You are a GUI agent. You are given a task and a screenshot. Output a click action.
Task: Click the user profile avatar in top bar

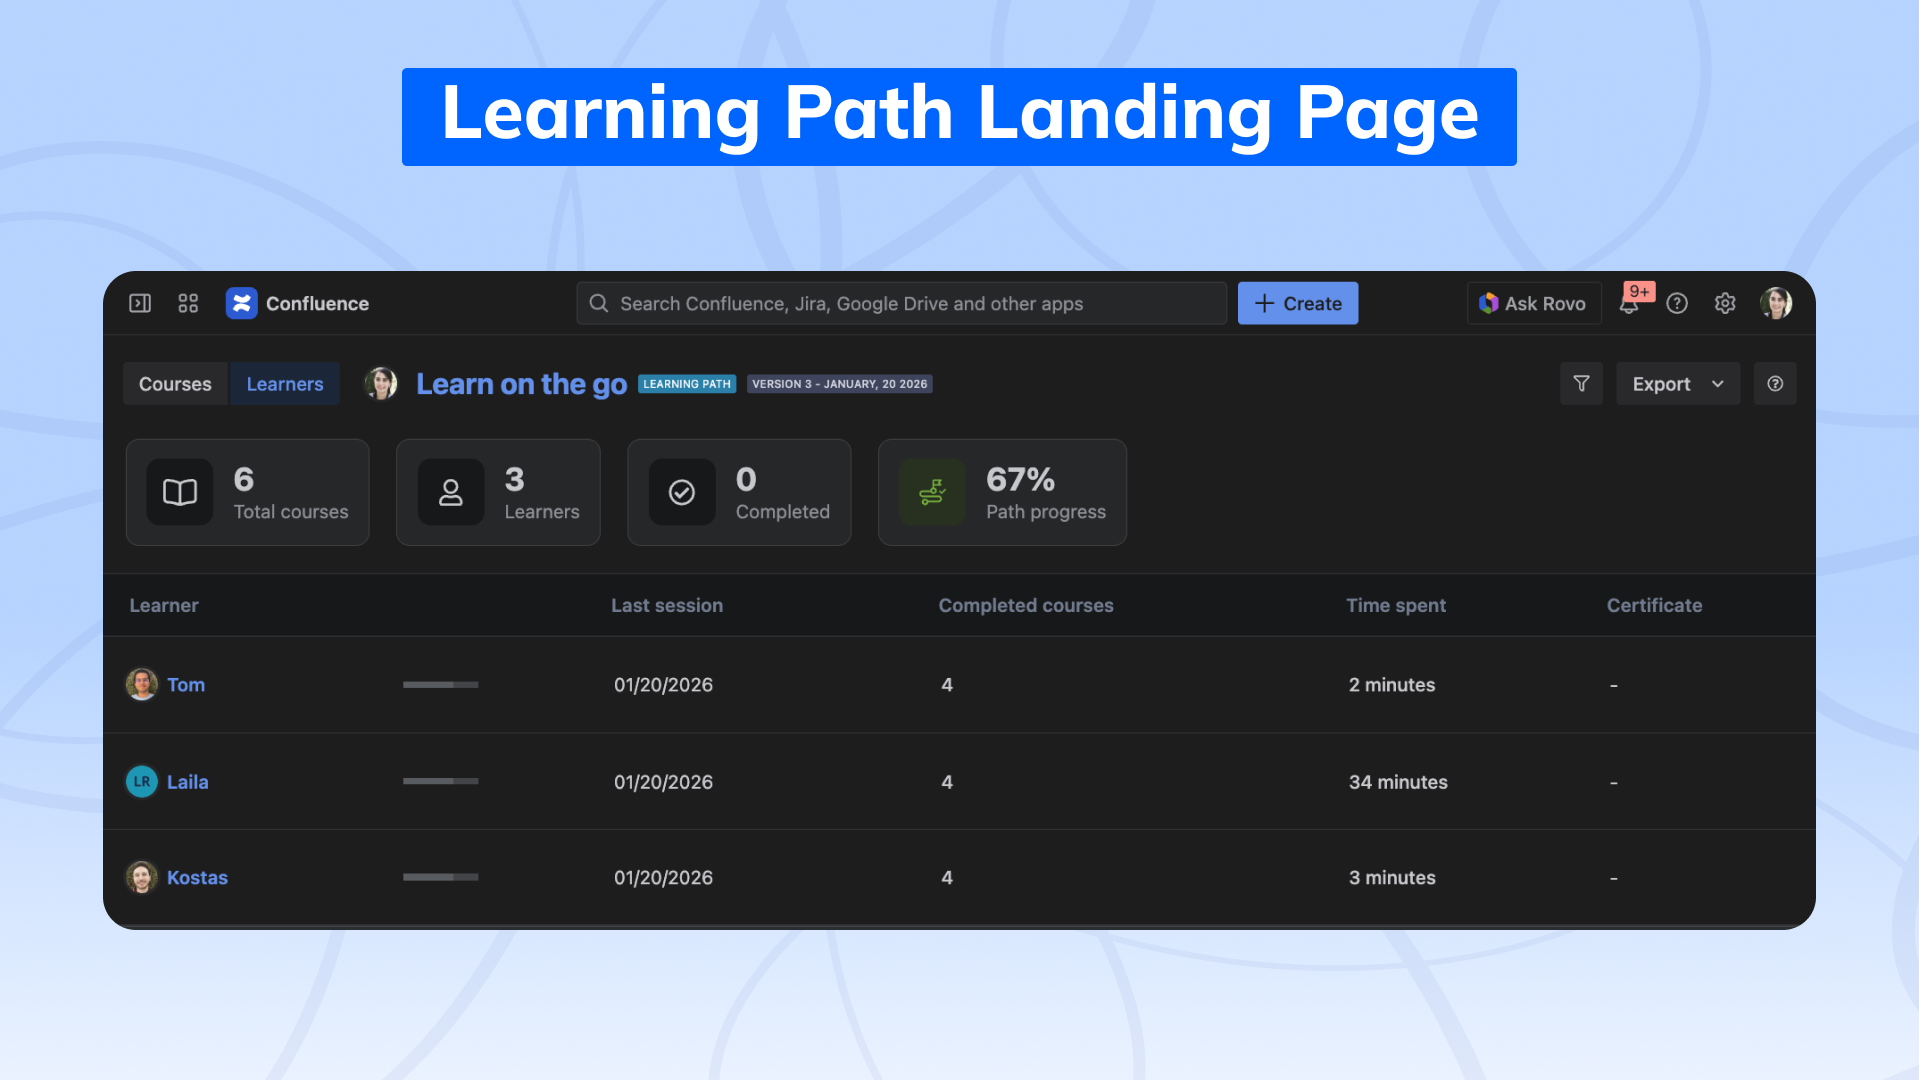1776,303
